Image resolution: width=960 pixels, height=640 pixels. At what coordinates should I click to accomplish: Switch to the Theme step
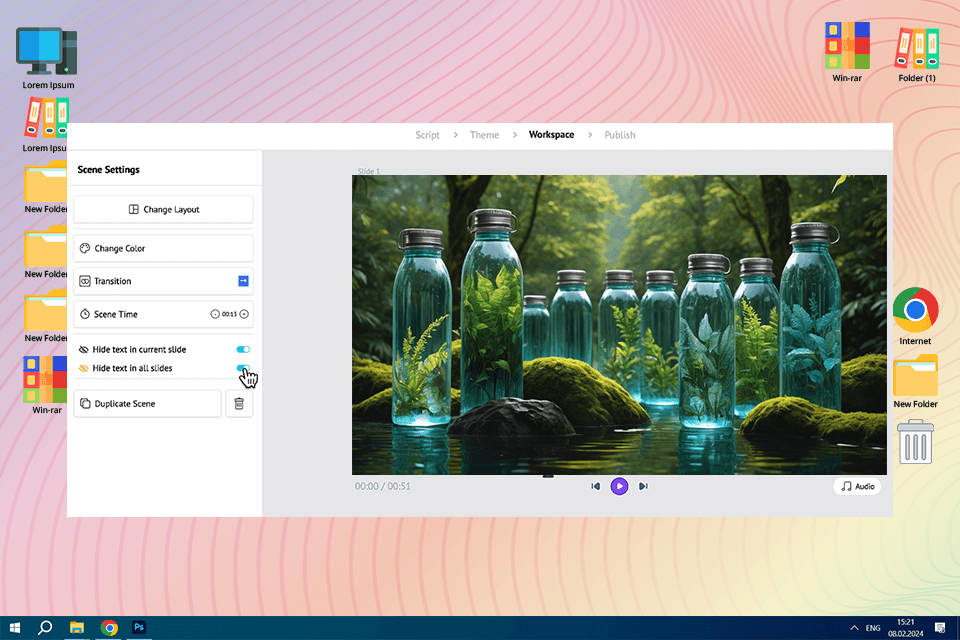click(x=484, y=135)
